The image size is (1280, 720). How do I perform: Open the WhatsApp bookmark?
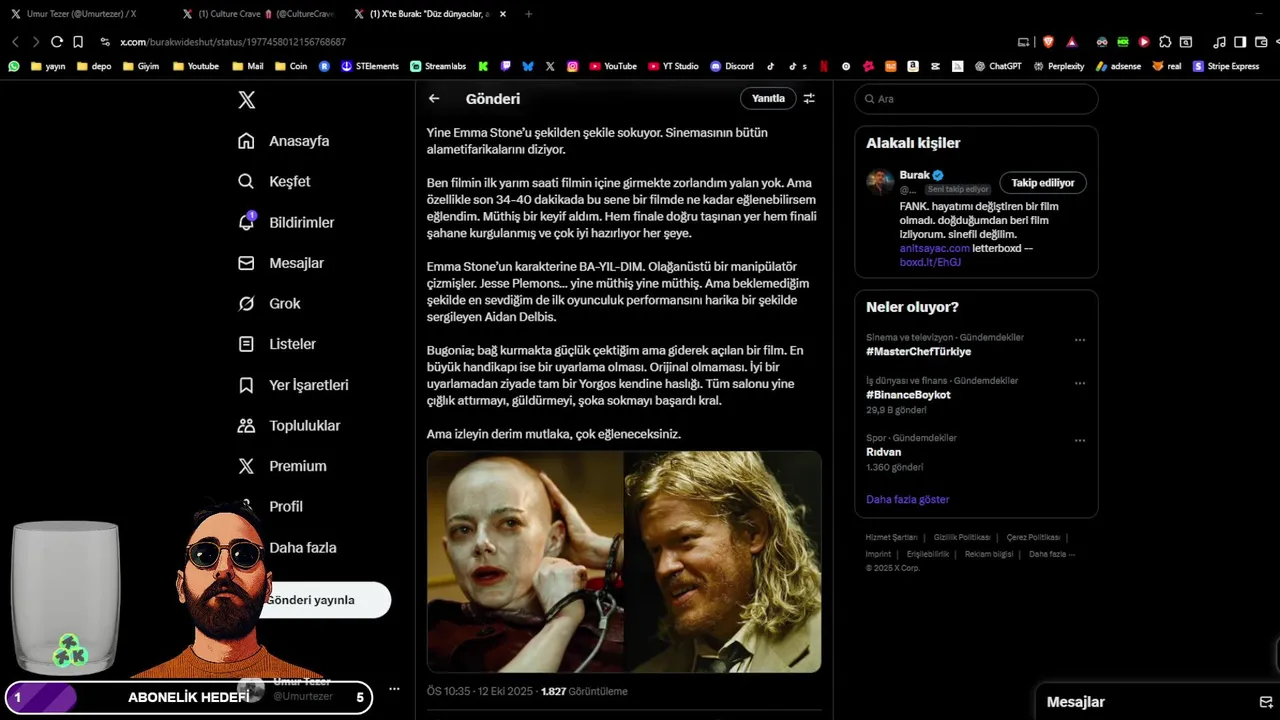tap(14, 66)
